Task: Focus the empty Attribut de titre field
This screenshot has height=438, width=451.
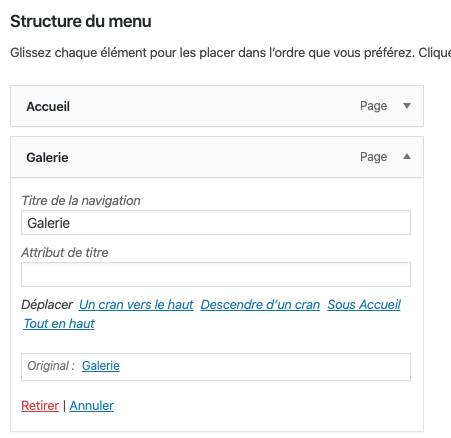Action: 216,274
